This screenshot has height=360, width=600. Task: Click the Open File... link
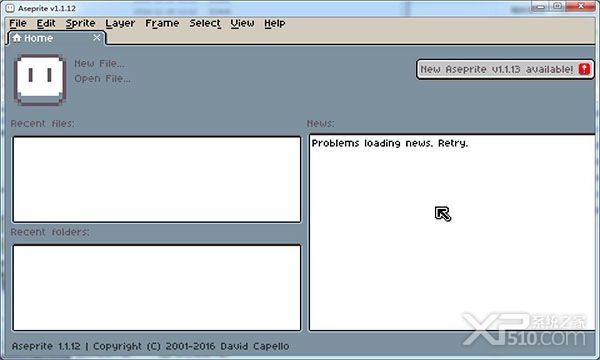click(x=102, y=78)
